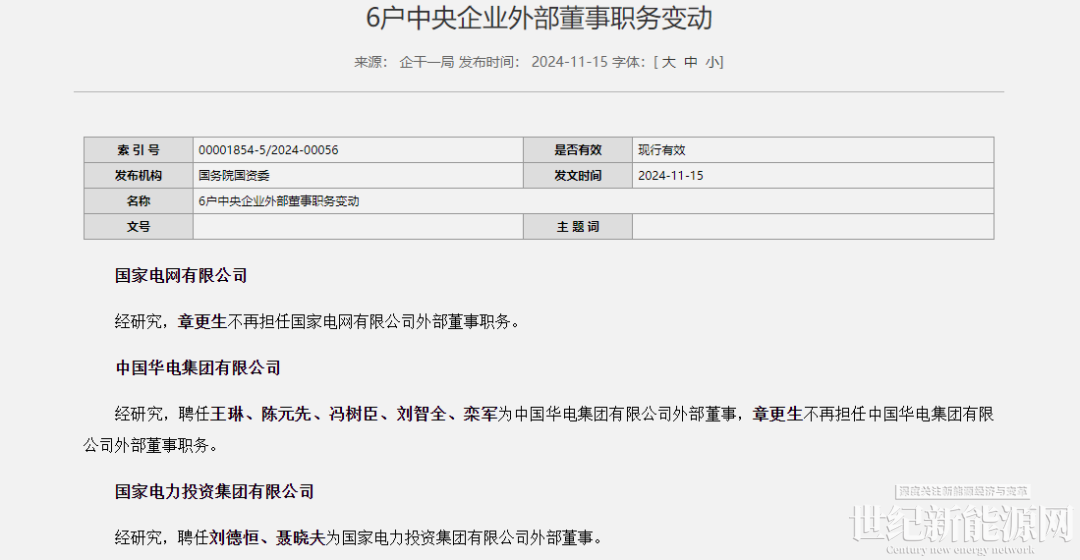
Task: Set font size to 大 (large)
Action: 668,62
